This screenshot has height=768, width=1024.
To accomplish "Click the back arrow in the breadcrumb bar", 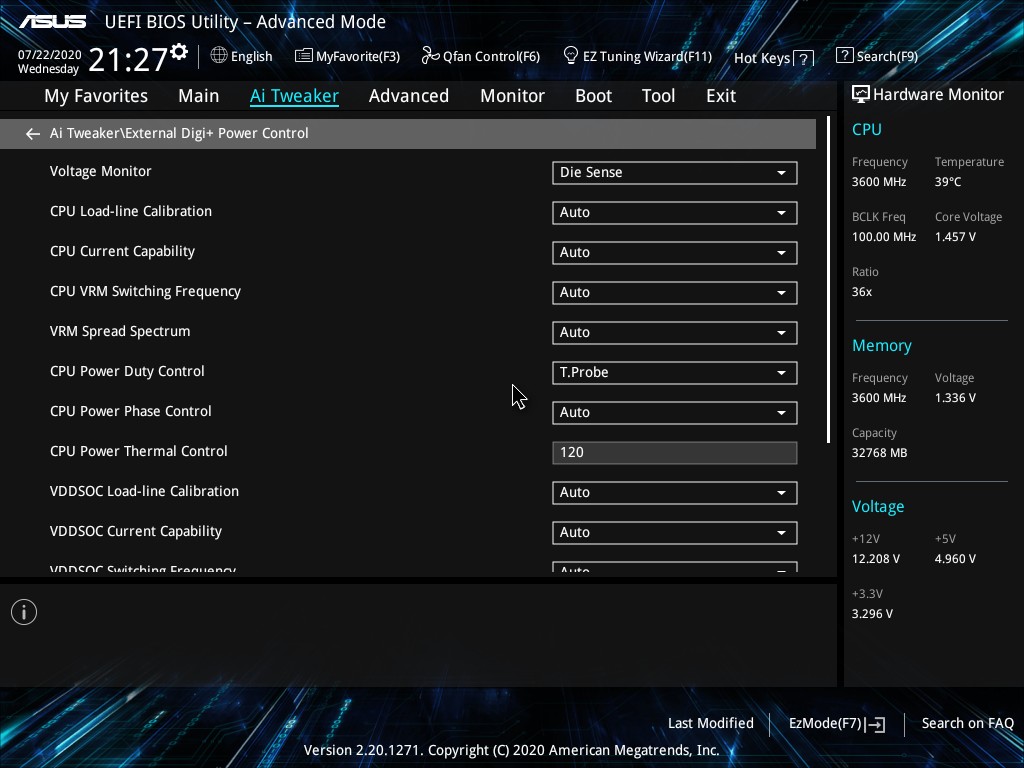I will pos(33,134).
